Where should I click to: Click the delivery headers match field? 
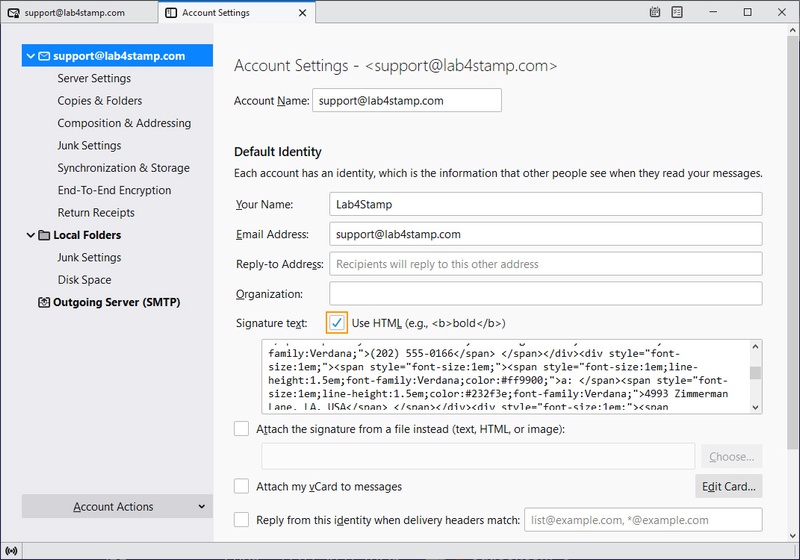click(643, 520)
